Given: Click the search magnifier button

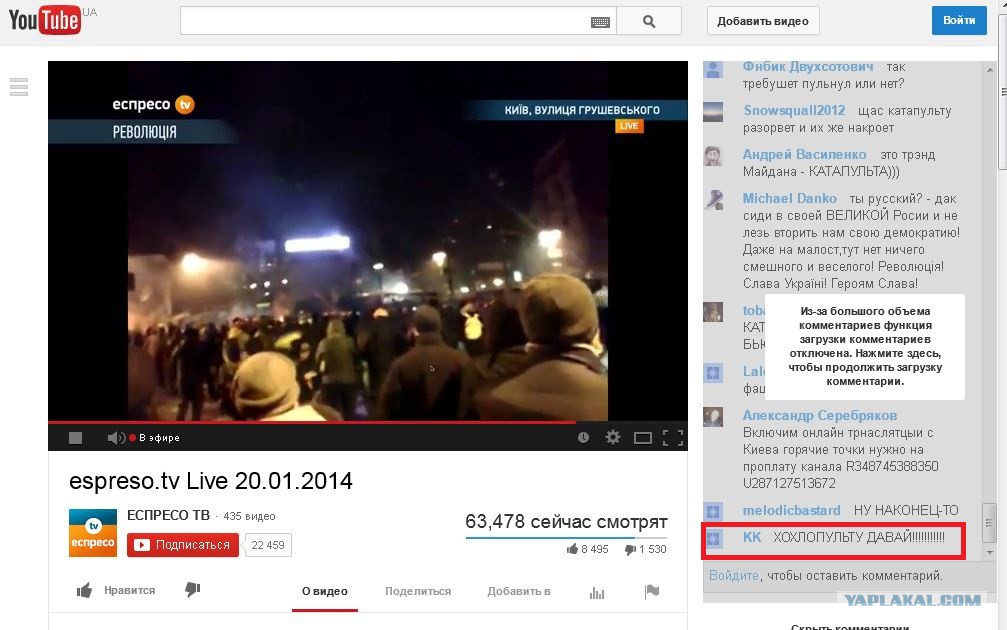Looking at the screenshot, I should [x=649, y=21].
